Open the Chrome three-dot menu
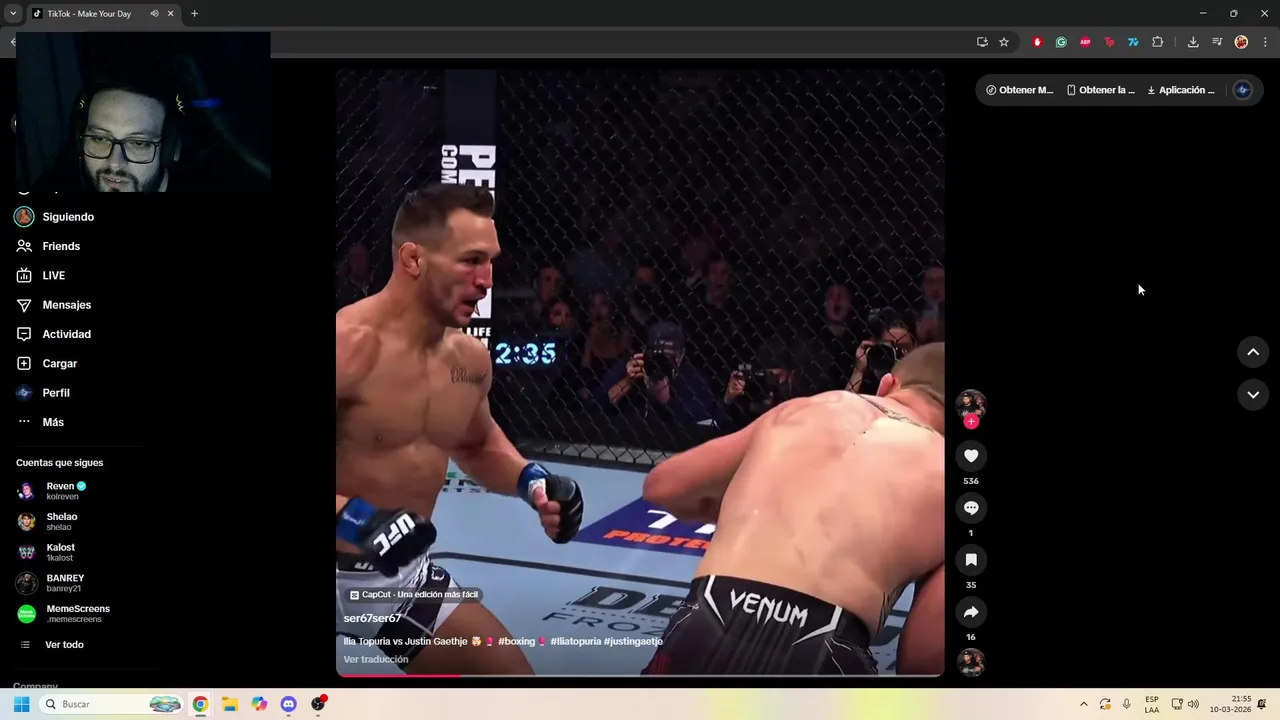The image size is (1280, 720). [1266, 42]
